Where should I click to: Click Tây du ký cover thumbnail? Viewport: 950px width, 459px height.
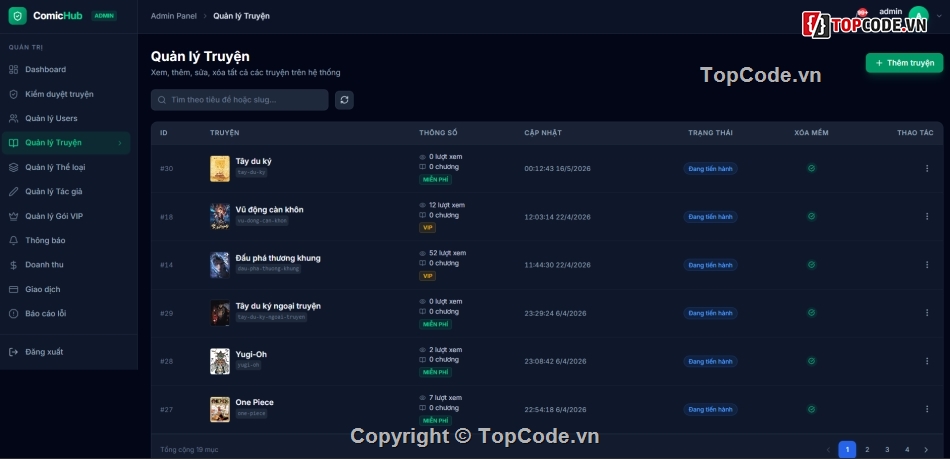tap(220, 168)
